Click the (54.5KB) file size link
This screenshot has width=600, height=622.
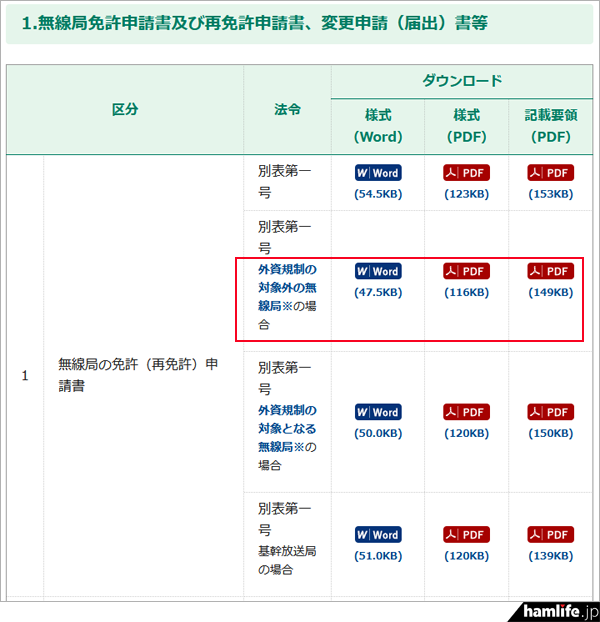tap(377, 194)
